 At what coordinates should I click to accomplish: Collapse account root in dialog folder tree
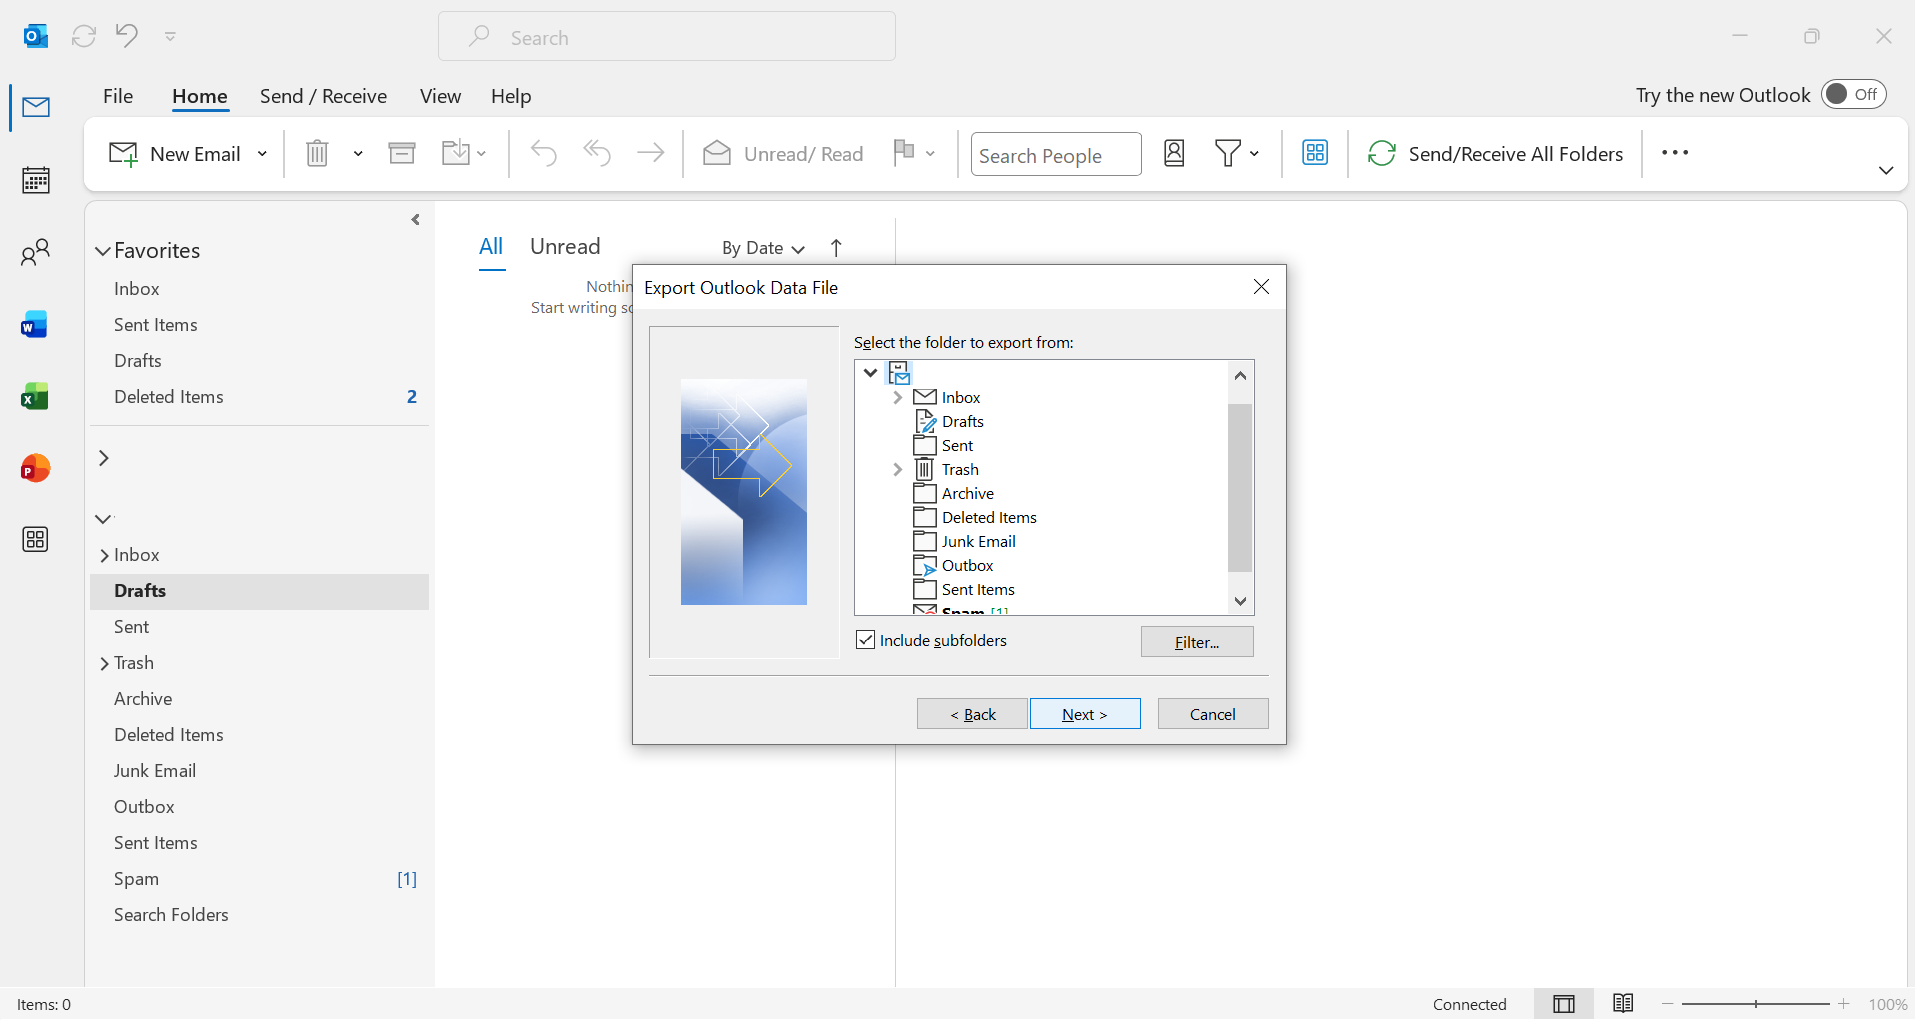coord(870,373)
